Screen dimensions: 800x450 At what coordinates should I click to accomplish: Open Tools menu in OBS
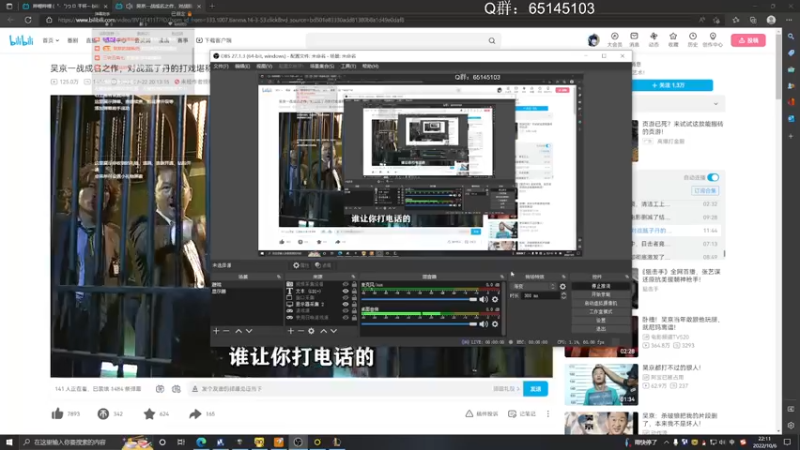click(348, 66)
